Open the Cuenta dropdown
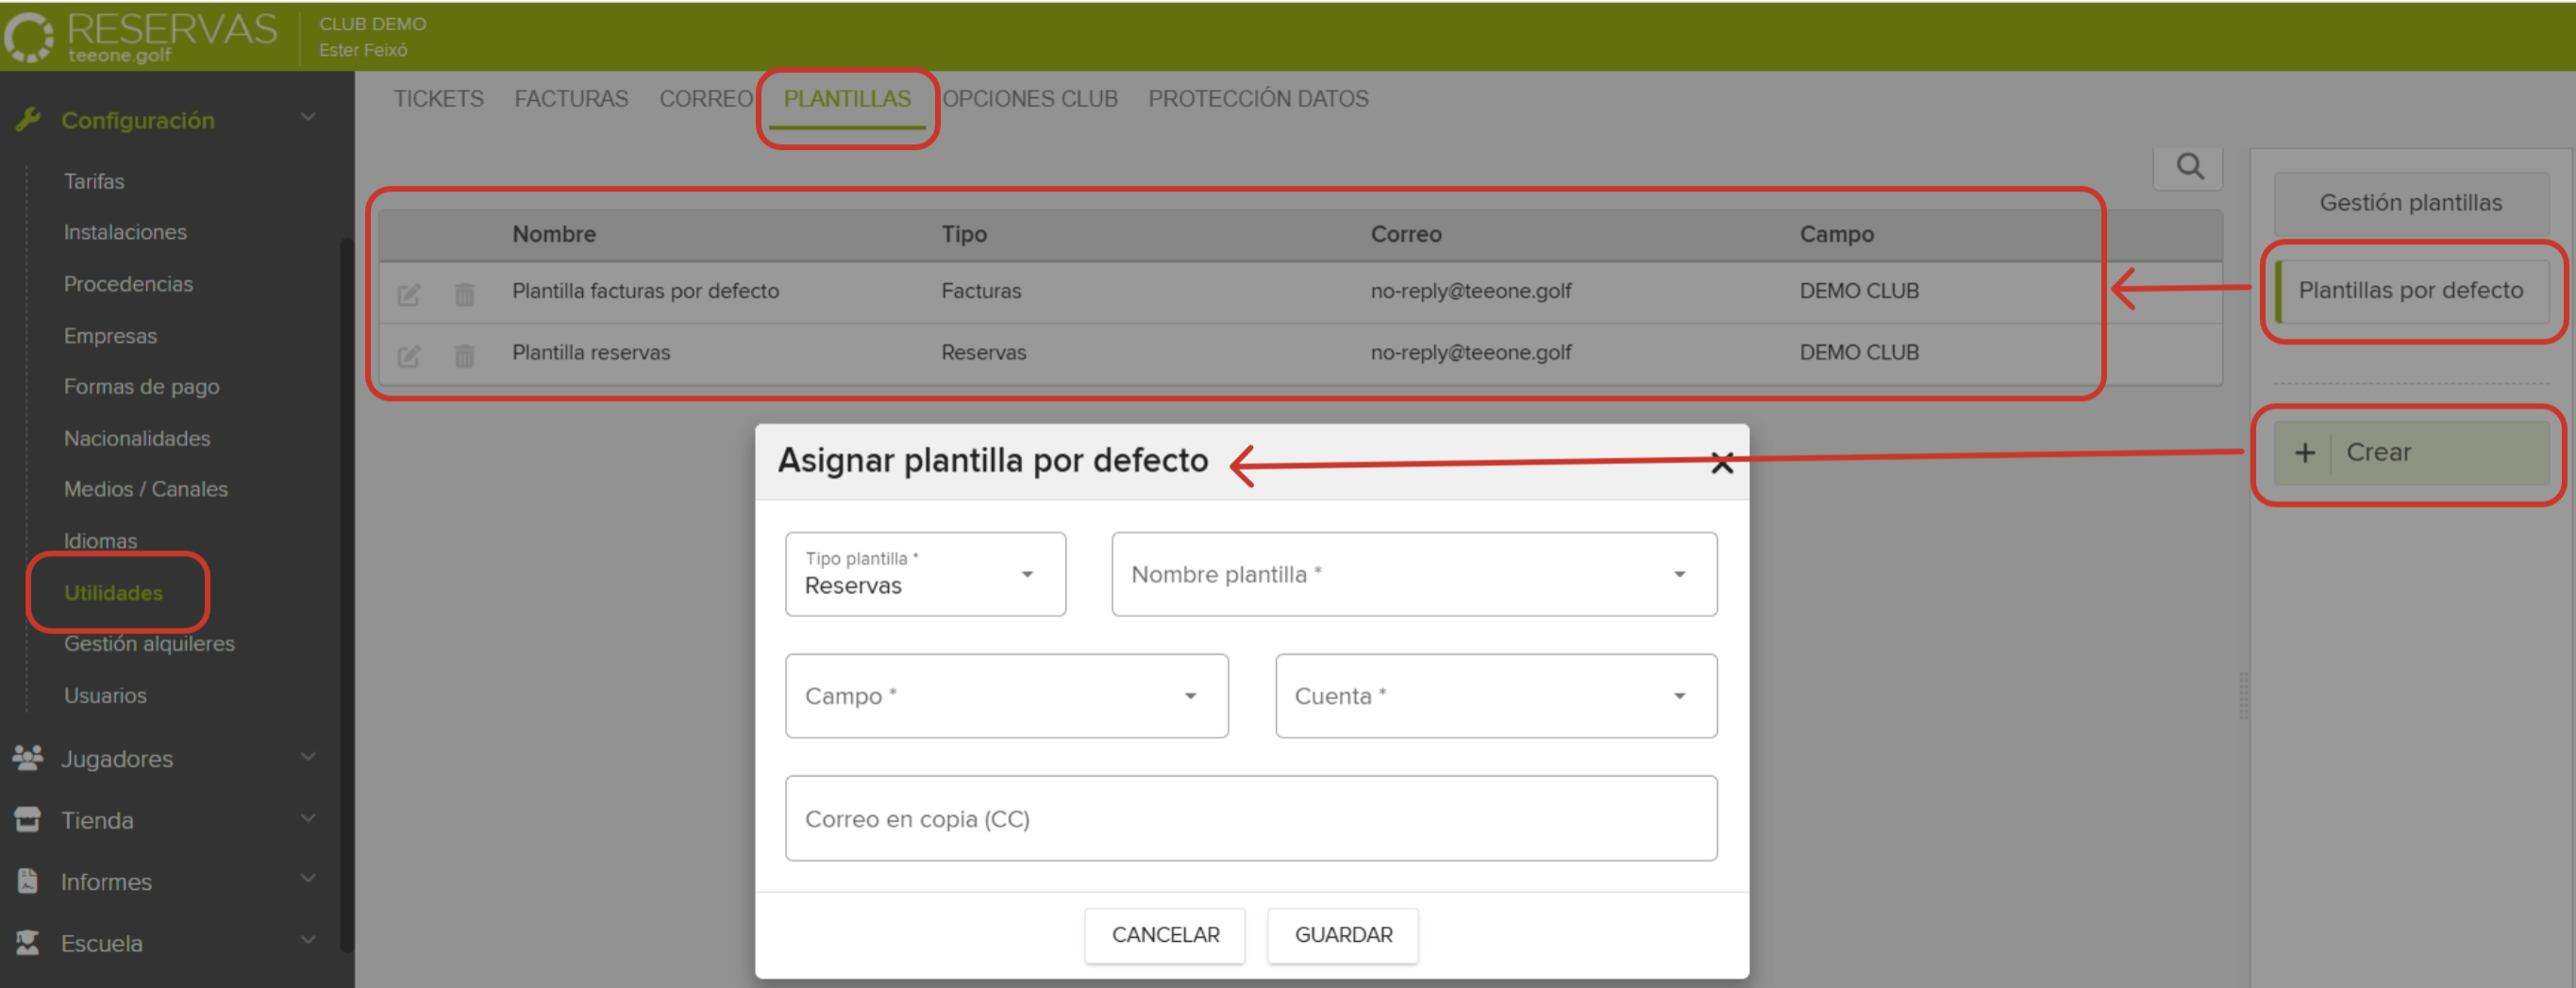 point(1679,695)
